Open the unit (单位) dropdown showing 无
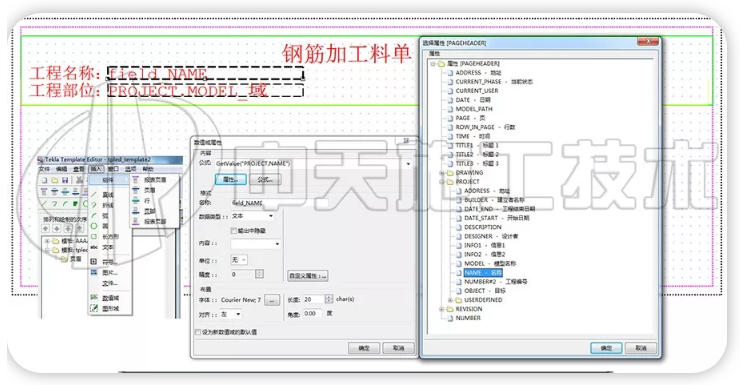740x385 pixels. point(244,260)
